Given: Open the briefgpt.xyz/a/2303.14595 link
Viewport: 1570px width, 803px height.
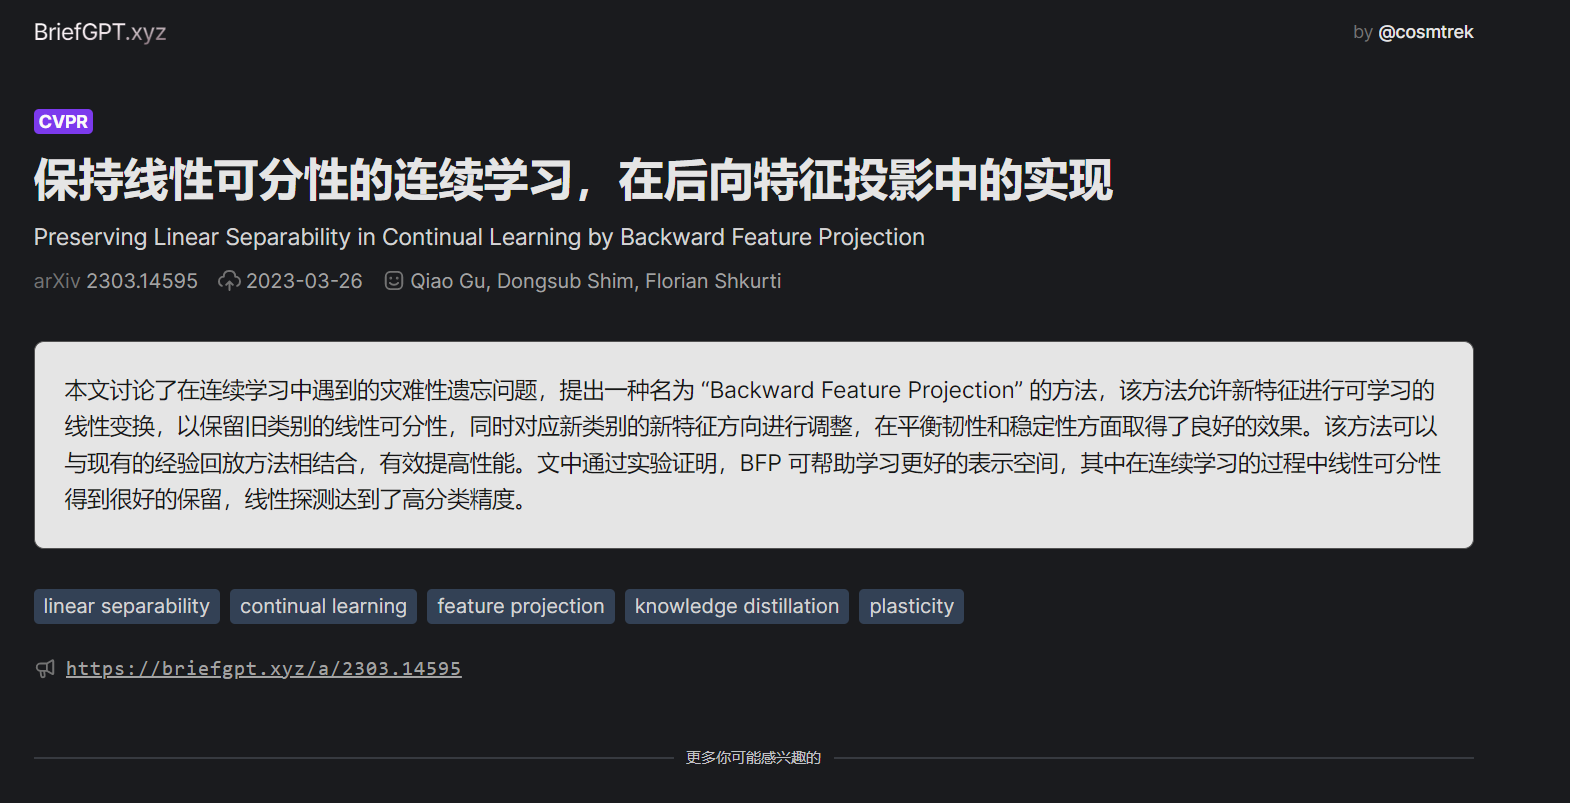Looking at the screenshot, I should [x=264, y=669].
